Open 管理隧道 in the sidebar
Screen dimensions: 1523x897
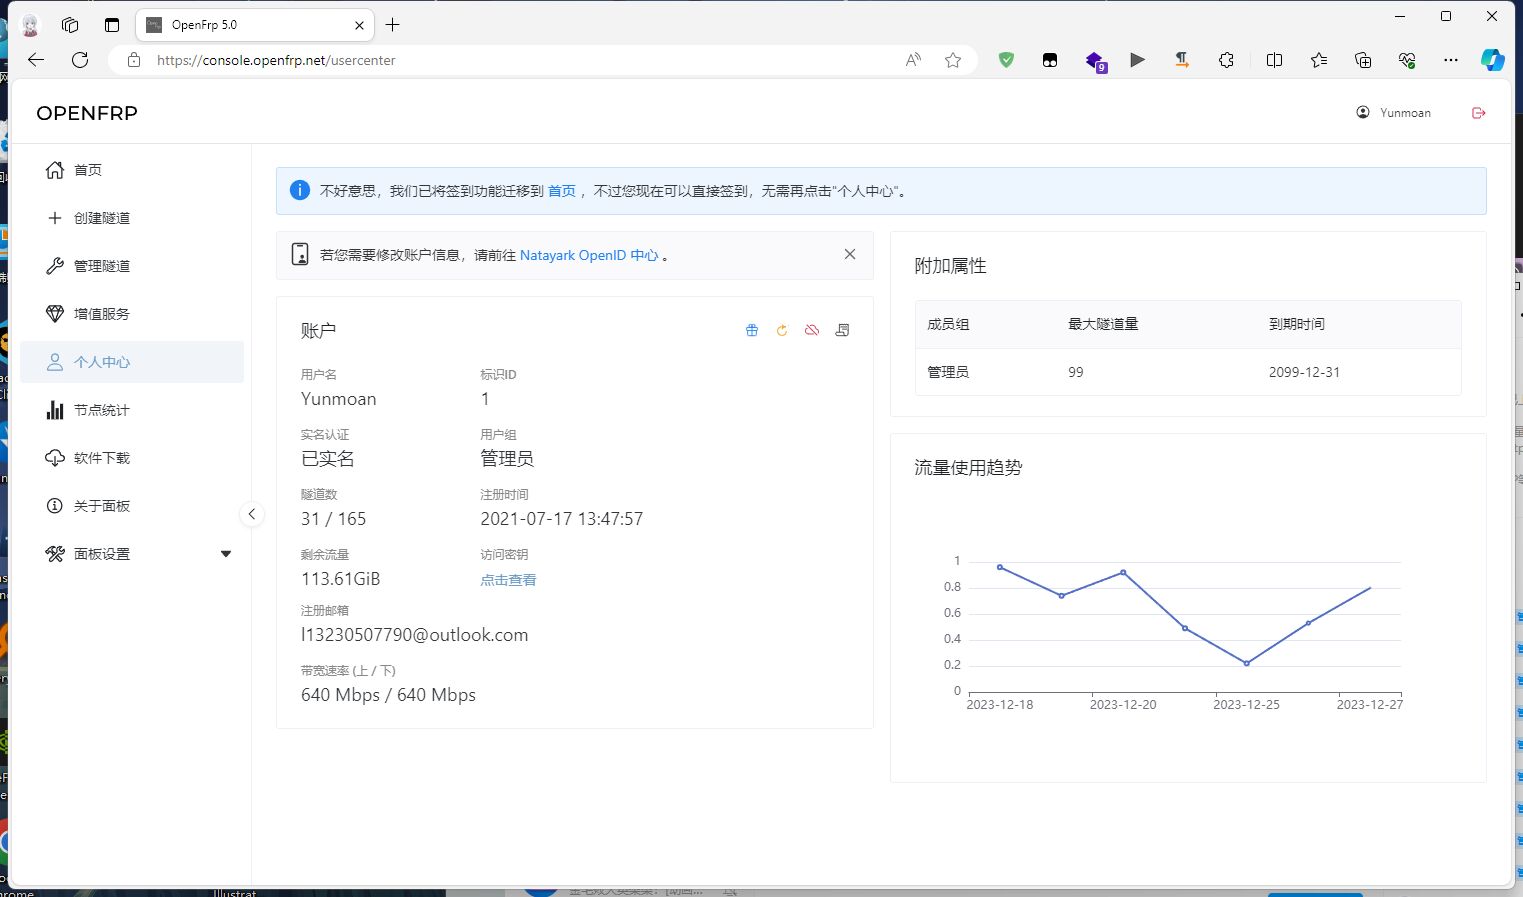(132, 266)
